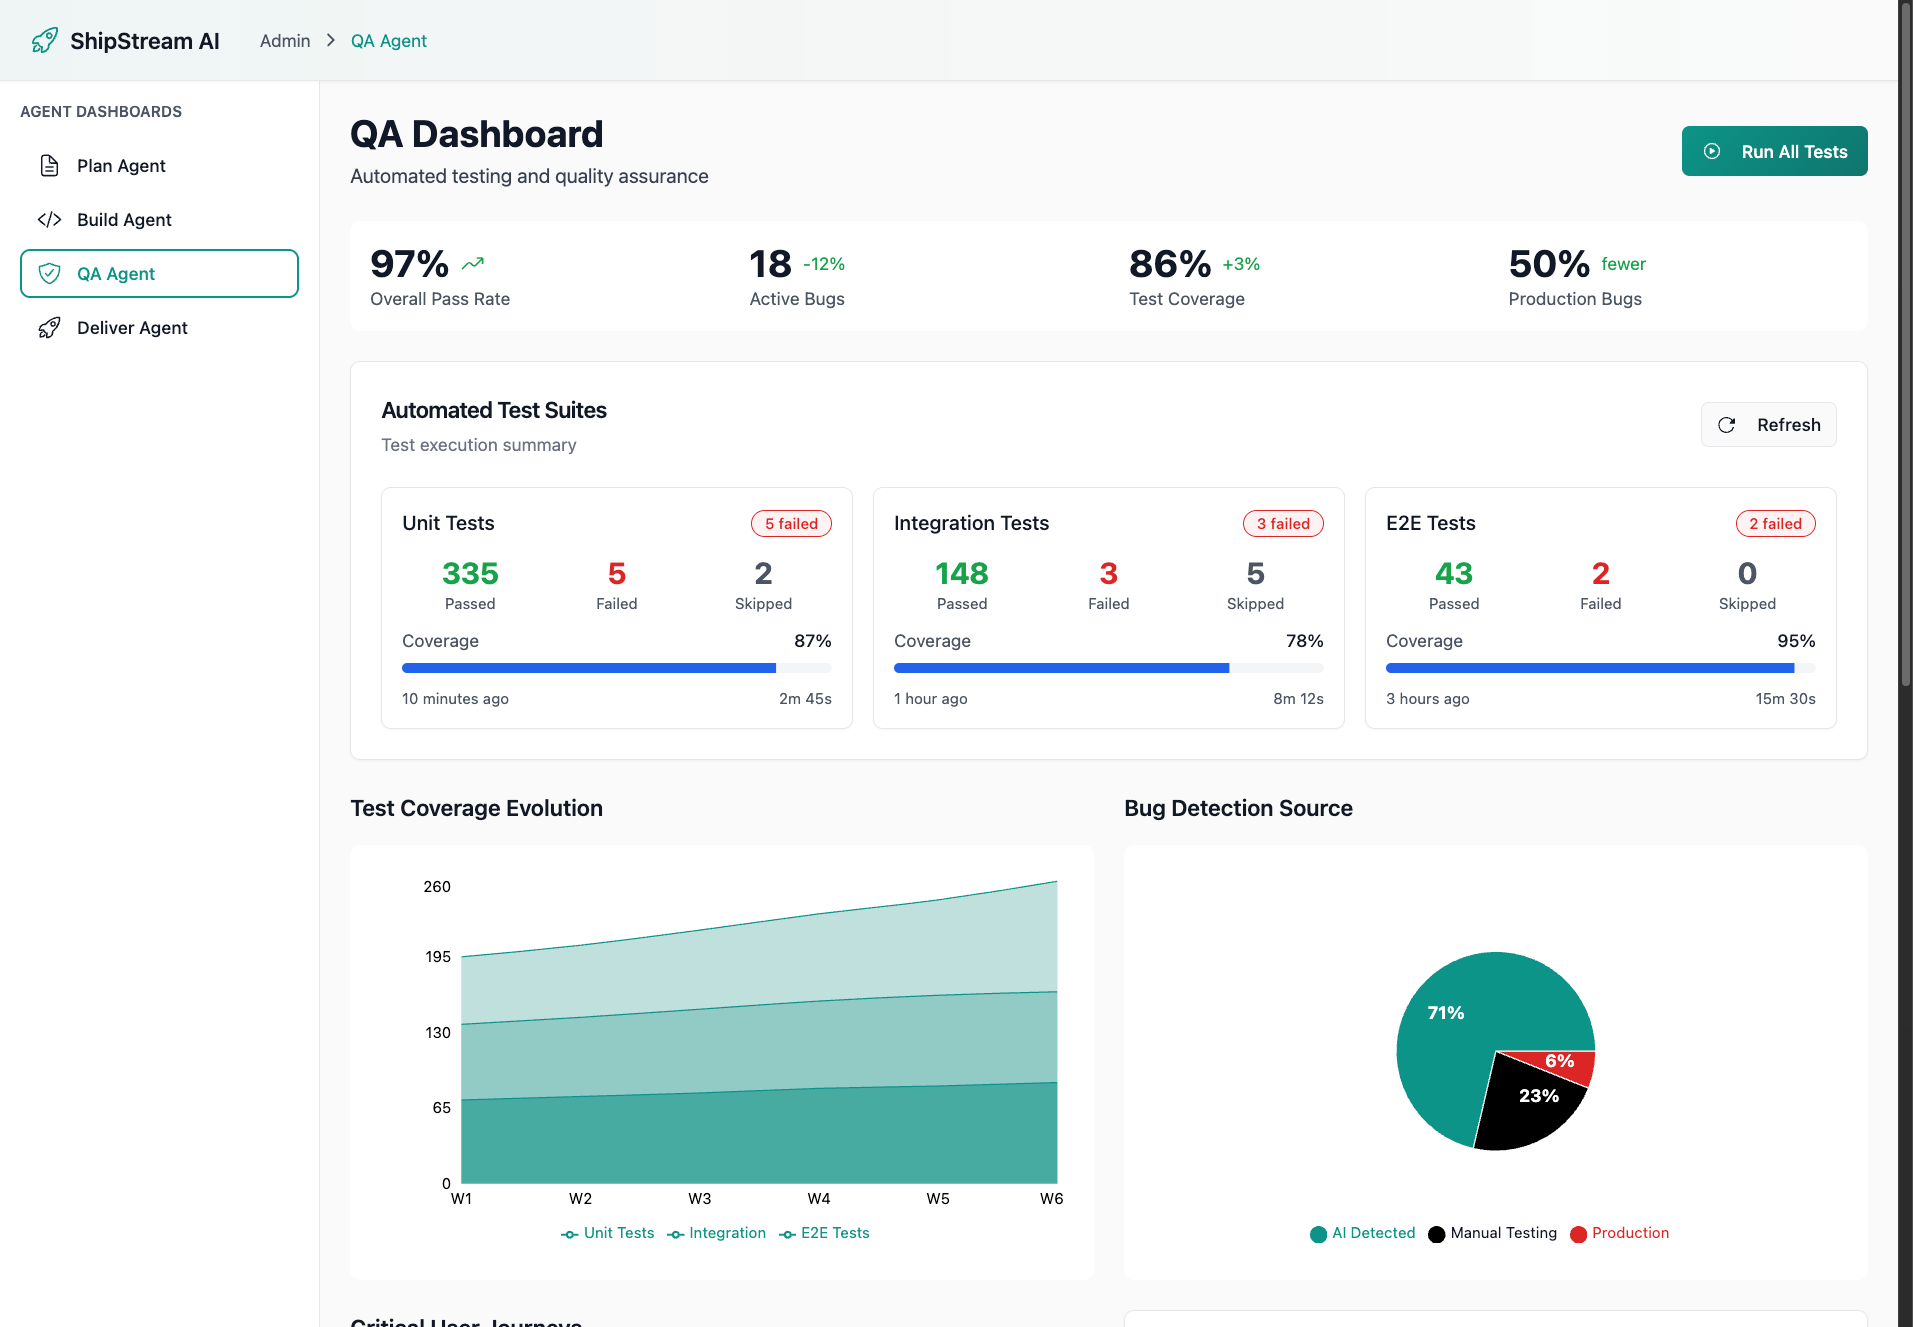
Task: Select the Build Agent code icon
Action: coord(50,219)
